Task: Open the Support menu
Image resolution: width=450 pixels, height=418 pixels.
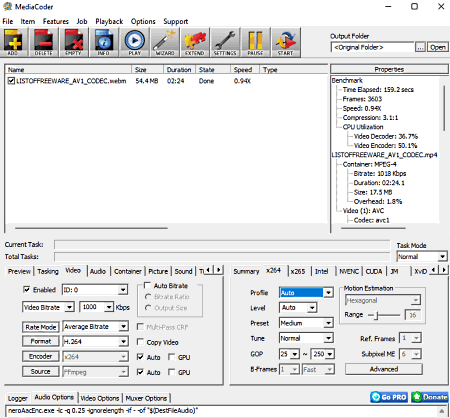Action: [x=176, y=21]
